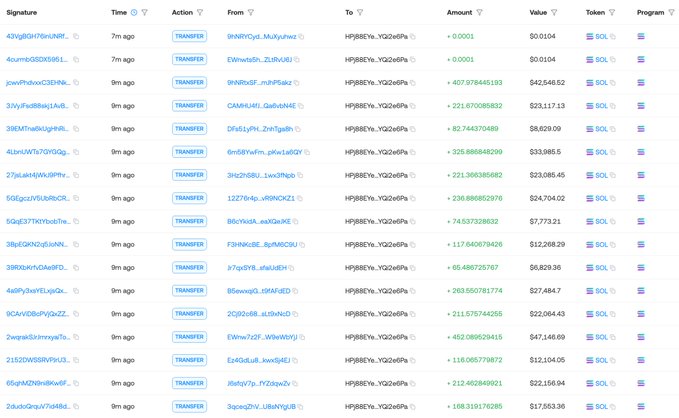Open sender account 3Hz2hS8U...1wx3fNpb
The height and width of the screenshot is (418, 679).
261,175
